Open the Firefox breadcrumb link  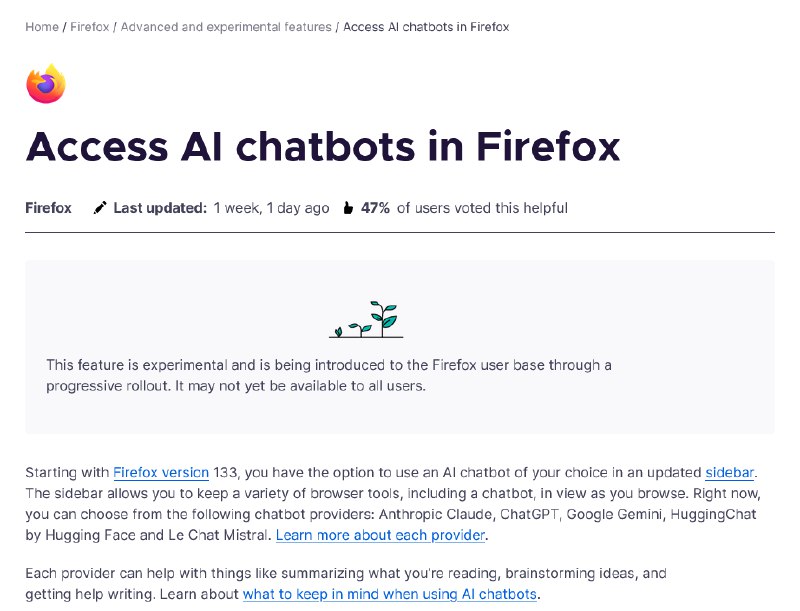coord(89,27)
